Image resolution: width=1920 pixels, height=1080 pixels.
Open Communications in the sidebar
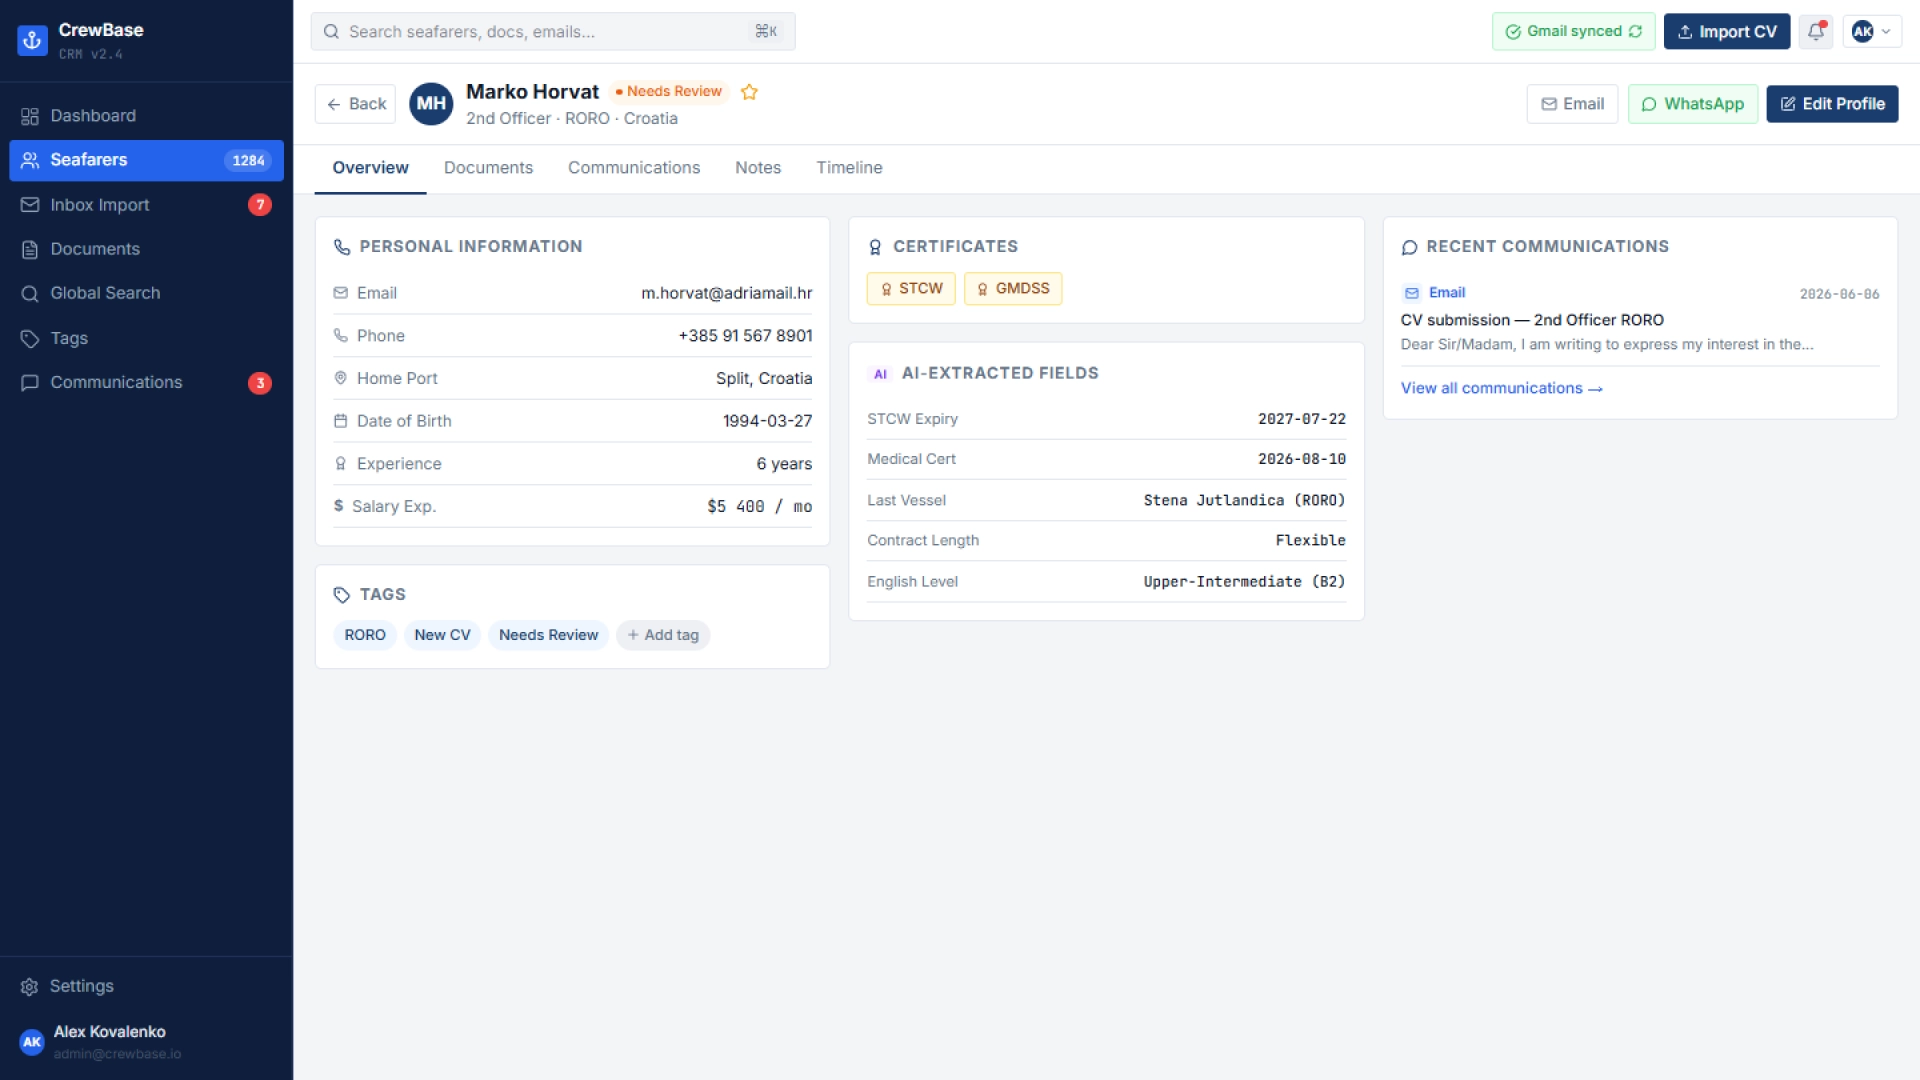coord(146,382)
